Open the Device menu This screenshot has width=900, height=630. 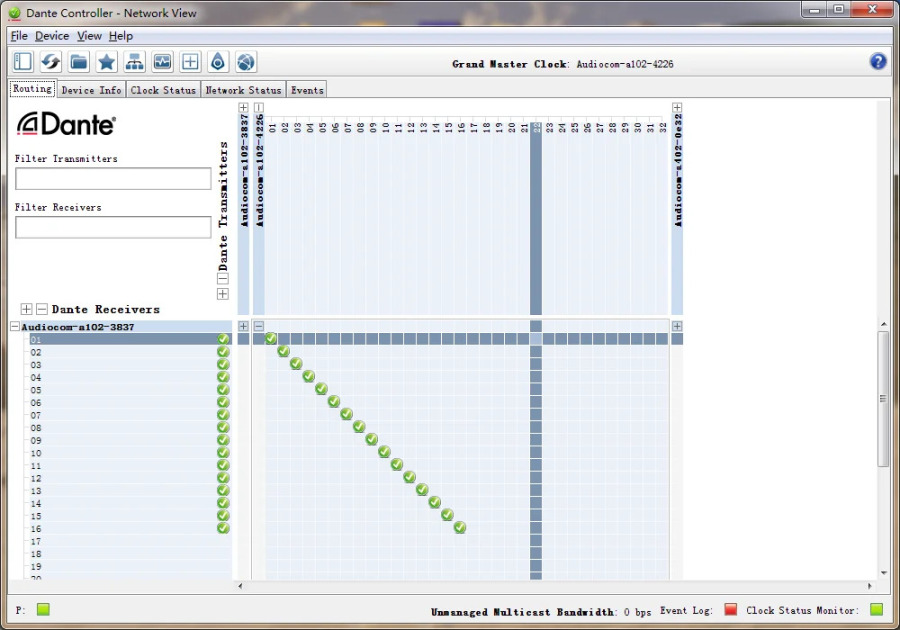(52, 36)
